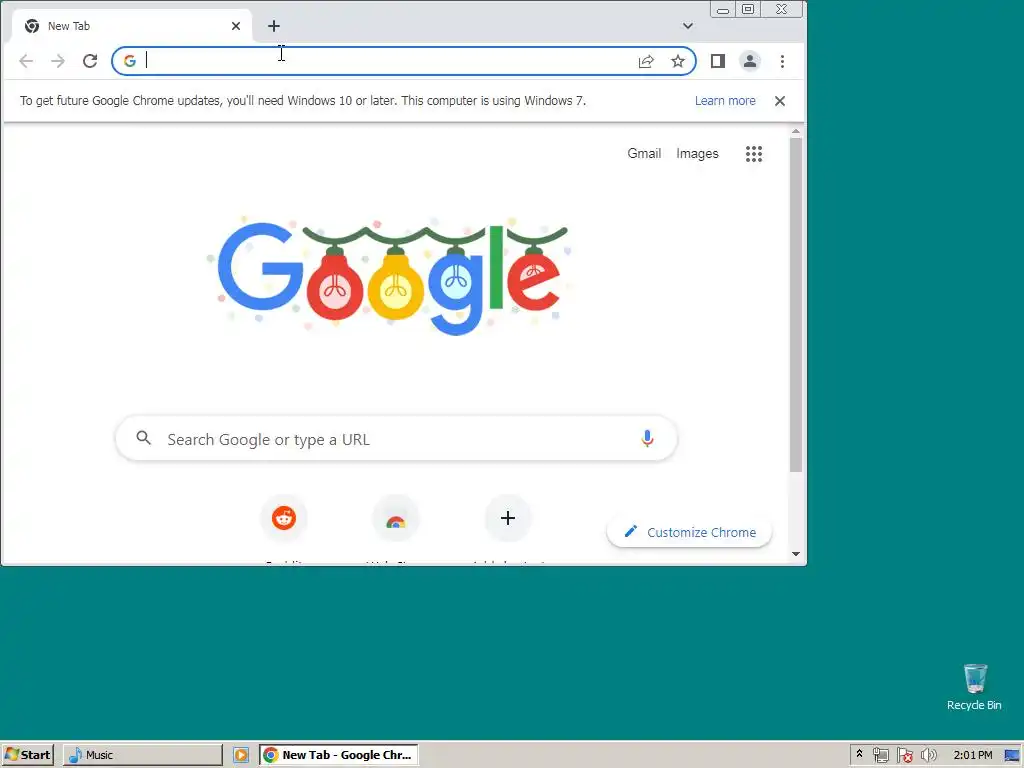Select the New Tab tab
The image size is (1024, 768).
point(132,26)
